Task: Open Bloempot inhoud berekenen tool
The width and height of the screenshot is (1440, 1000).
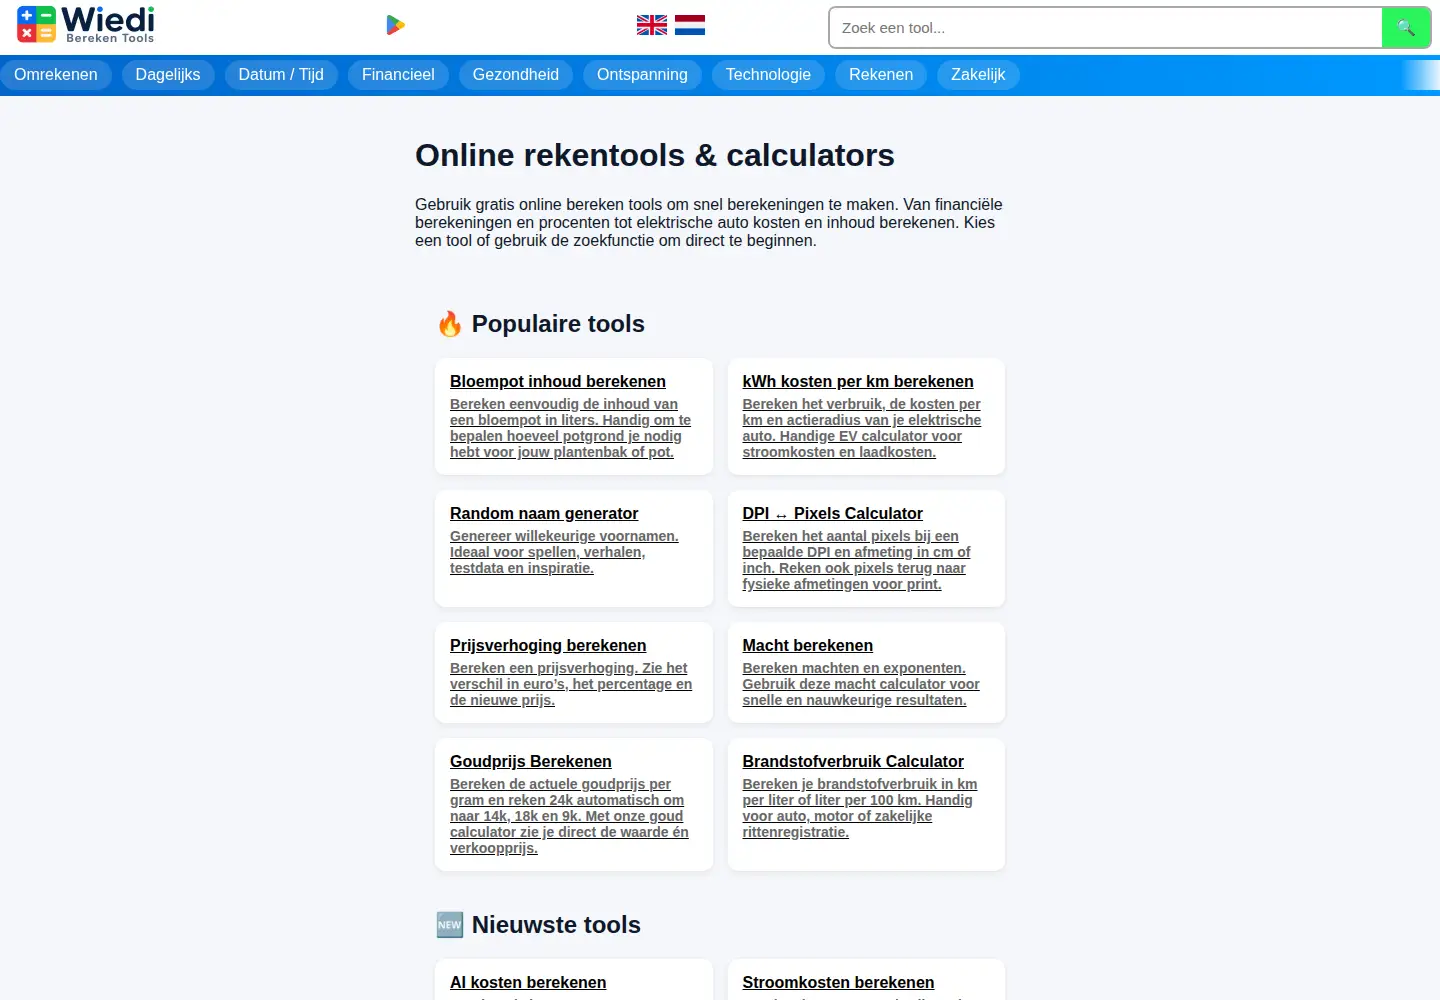Action: pyautogui.click(x=558, y=382)
